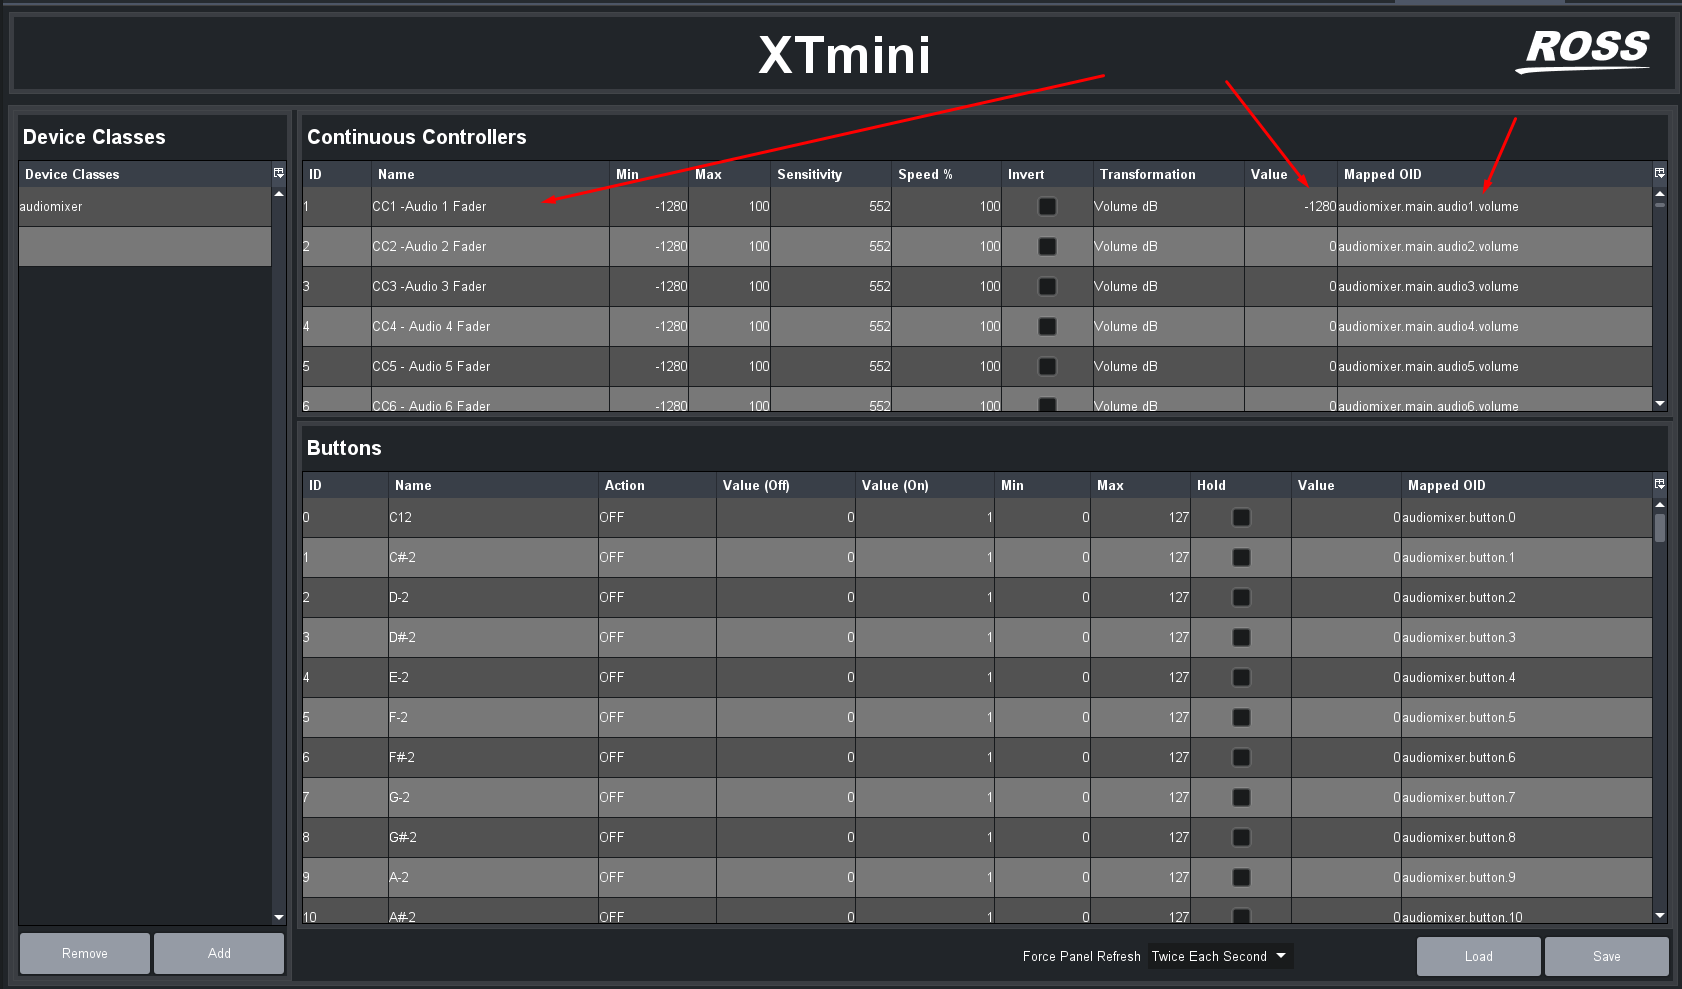The height and width of the screenshot is (989, 1682).
Task: Select the F#2 button name cell
Action: point(493,757)
